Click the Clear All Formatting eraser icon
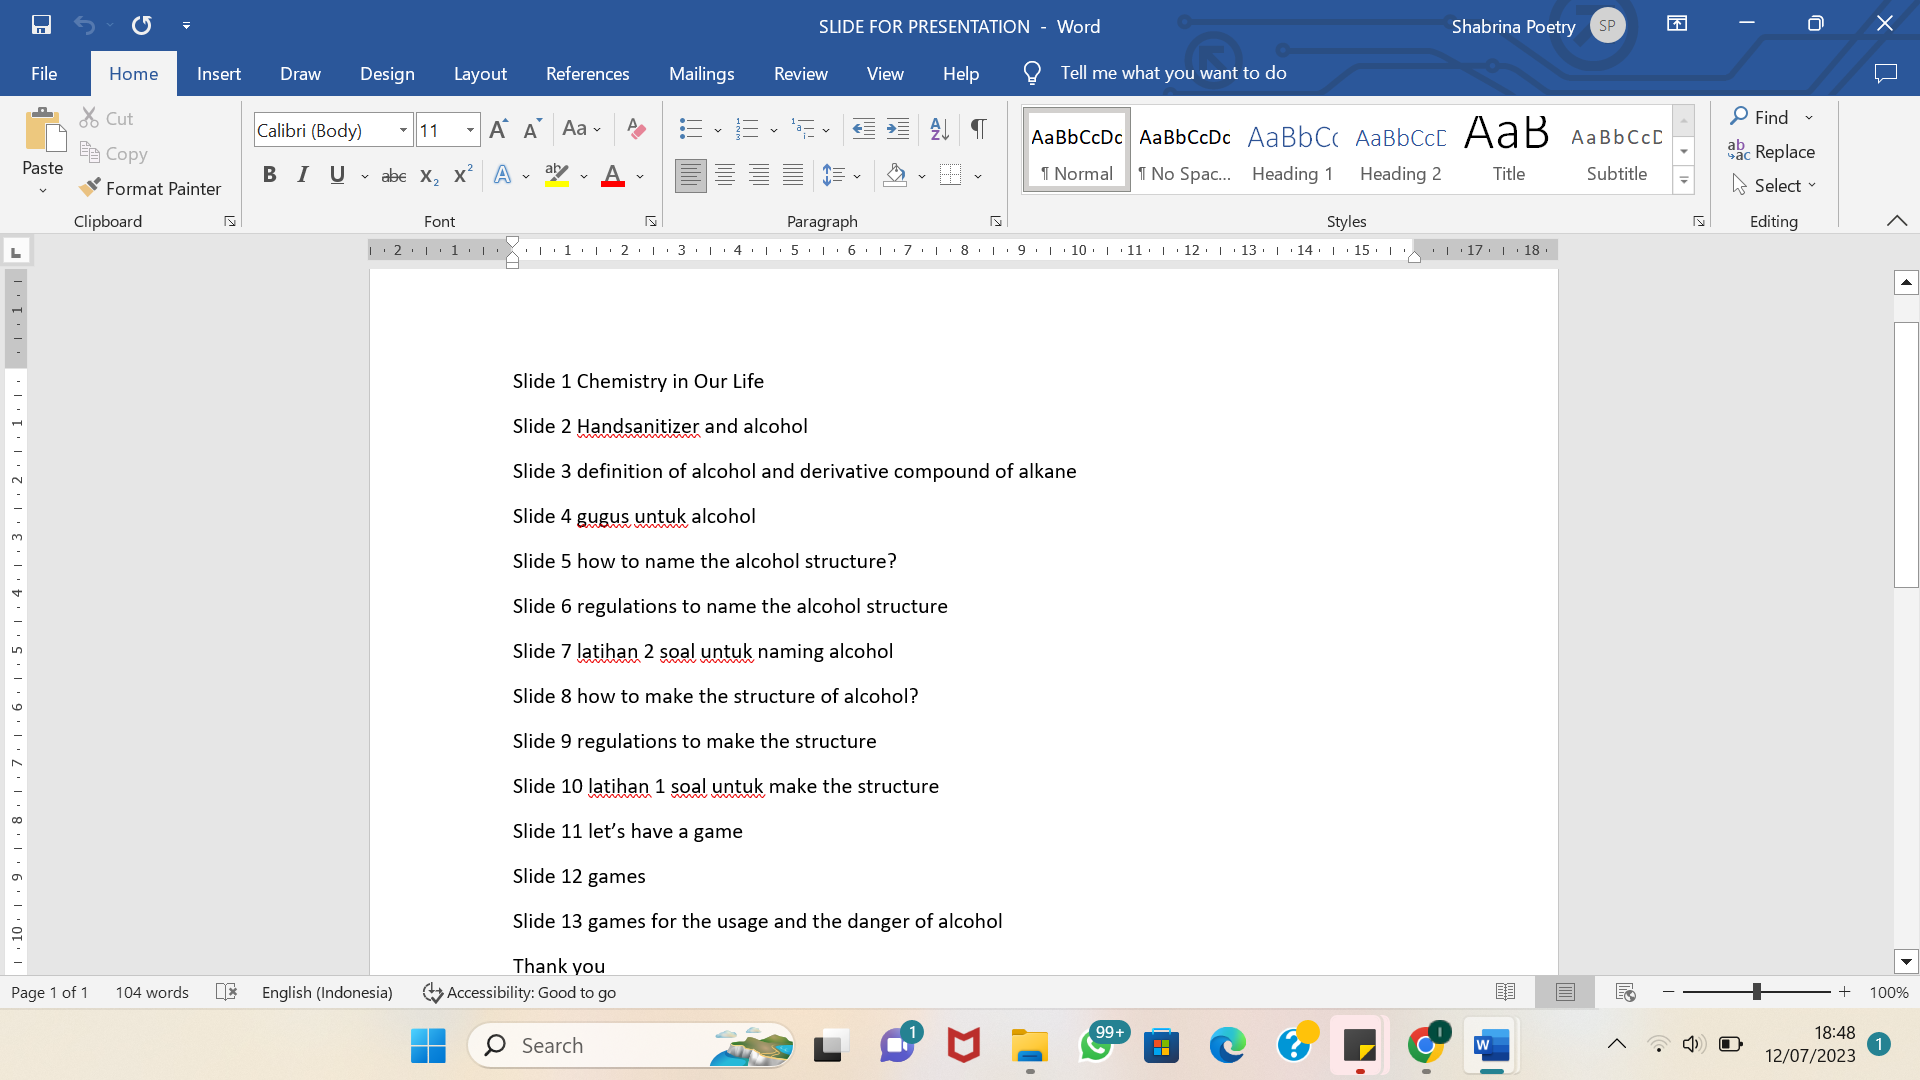Viewport: 1920px width, 1080px height. point(636,128)
